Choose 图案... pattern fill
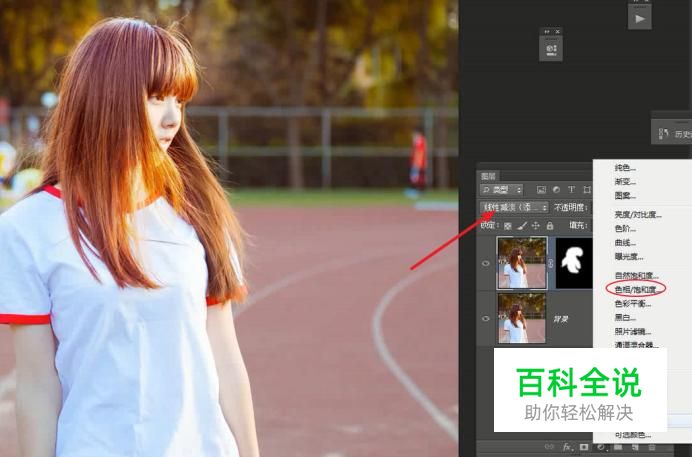 (625, 195)
